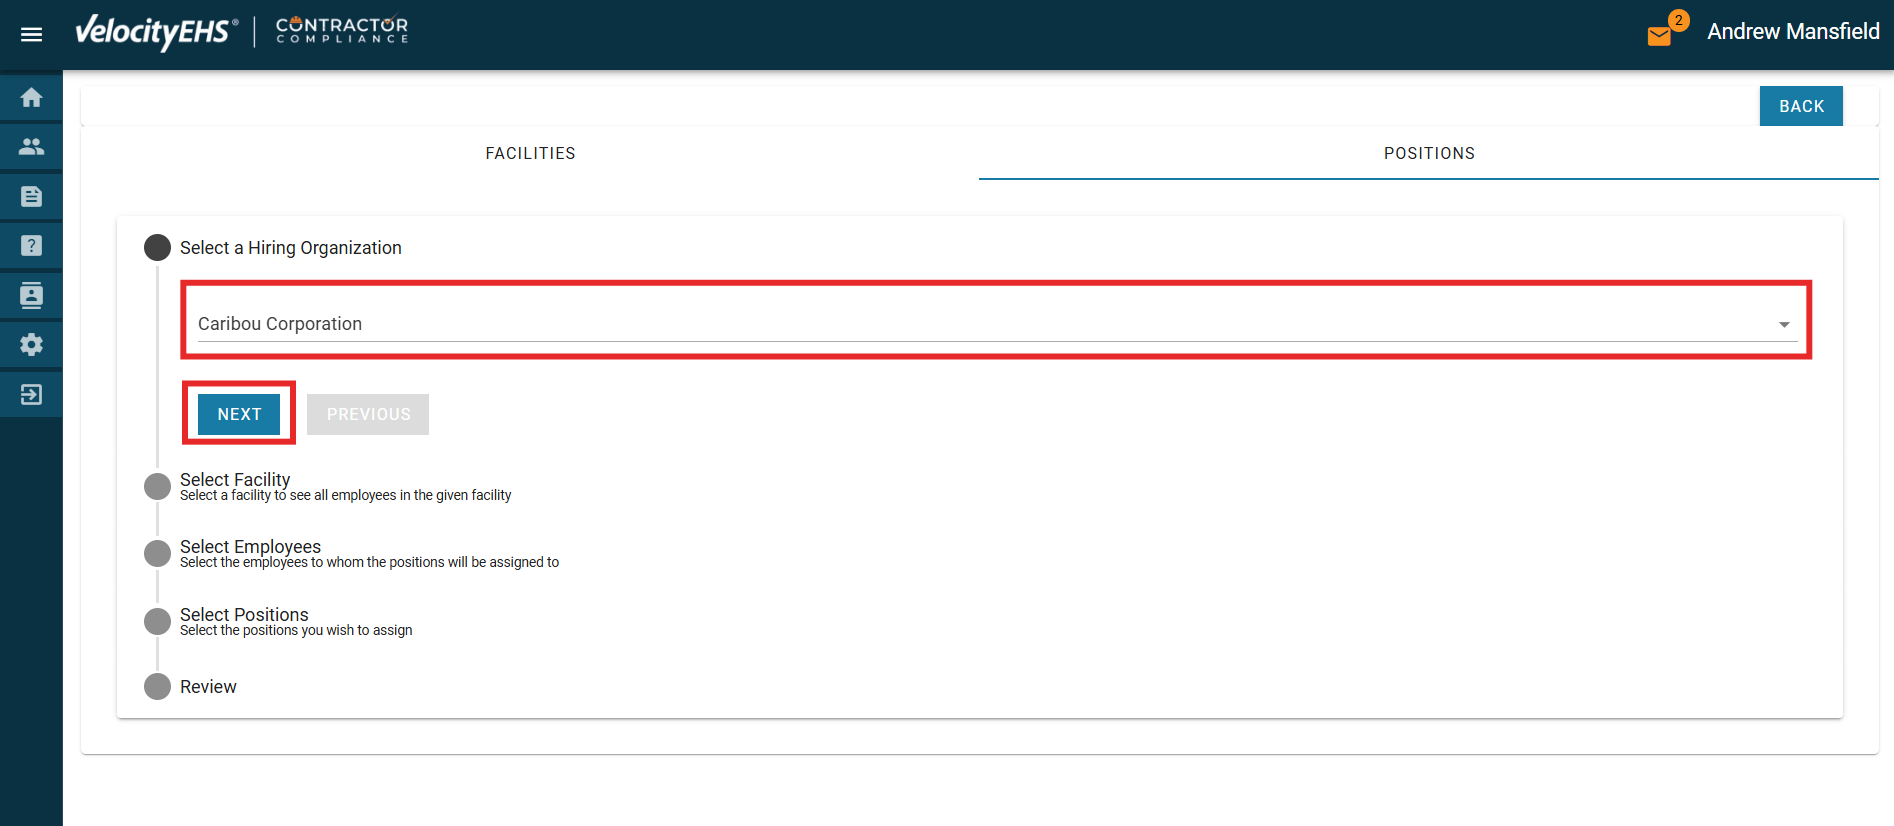This screenshot has height=826, width=1894.
Task: Open the Andrew Mansfield user menu
Action: (x=1792, y=32)
